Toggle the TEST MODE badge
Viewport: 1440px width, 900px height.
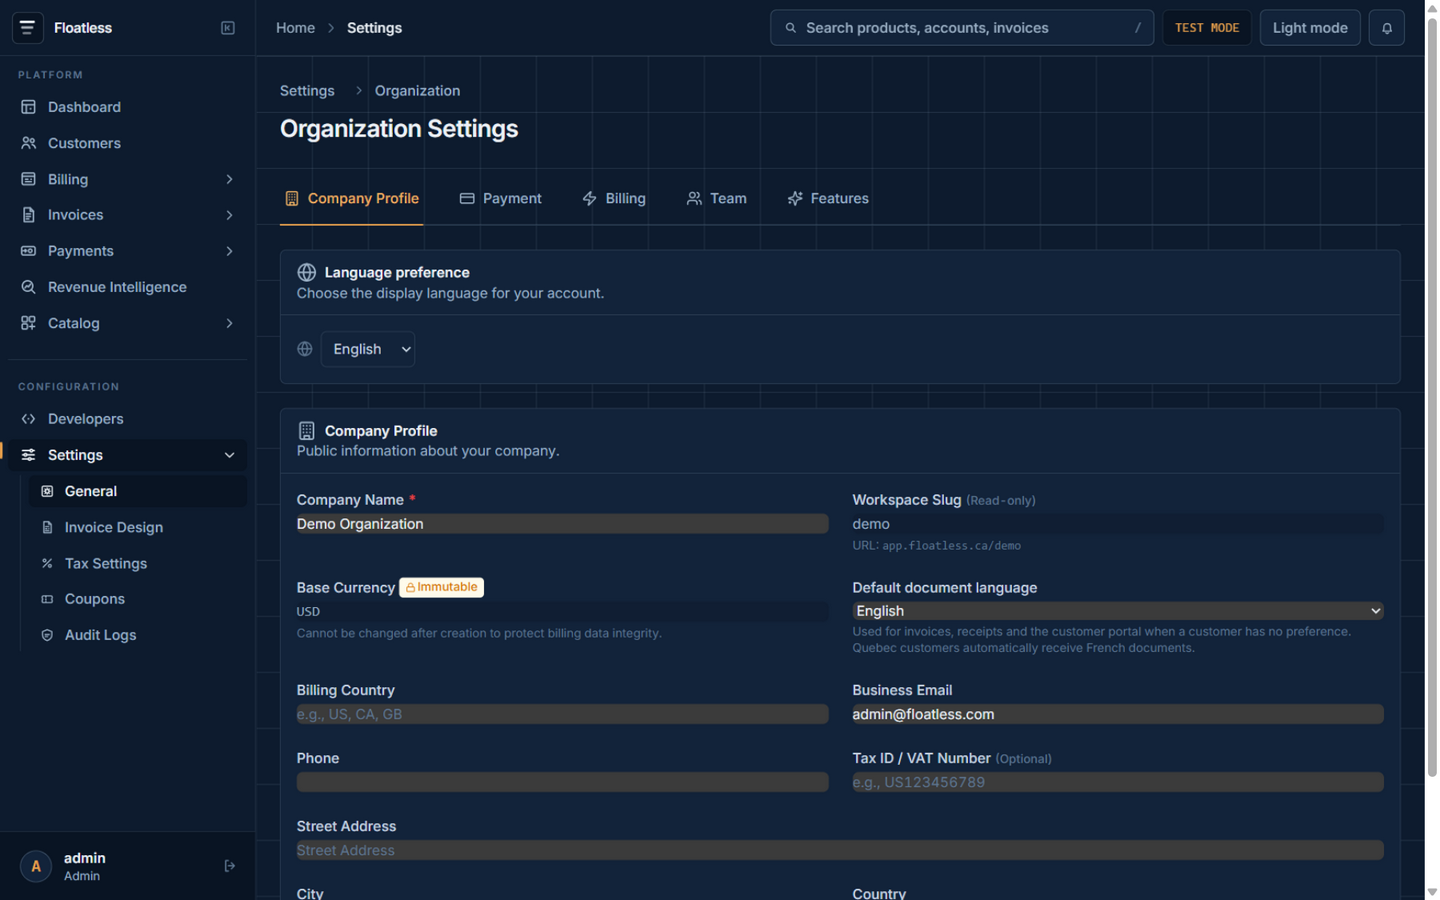[x=1206, y=28]
